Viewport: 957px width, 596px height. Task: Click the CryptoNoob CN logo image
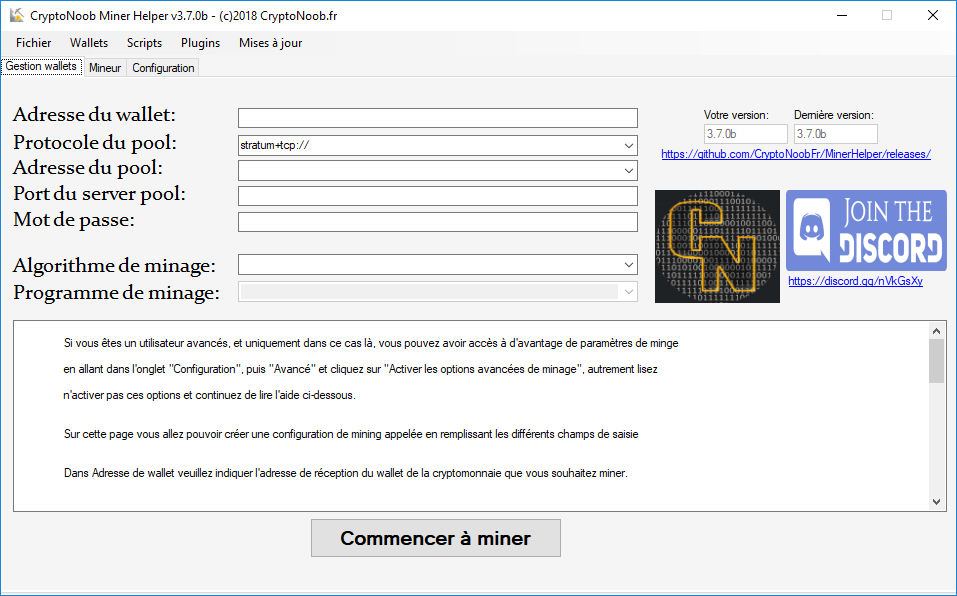[717, 246]
